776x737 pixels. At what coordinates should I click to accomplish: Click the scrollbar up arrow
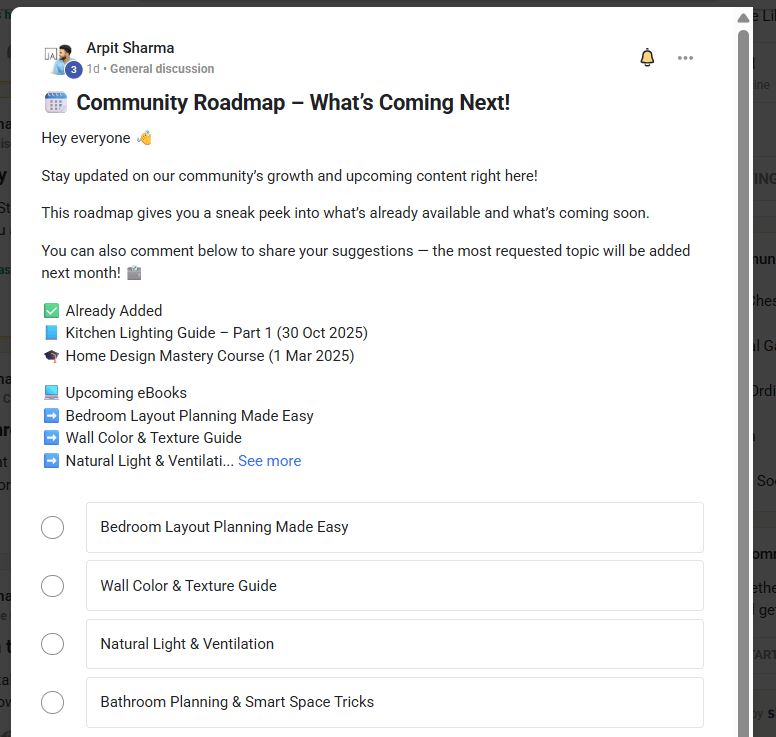743,18
